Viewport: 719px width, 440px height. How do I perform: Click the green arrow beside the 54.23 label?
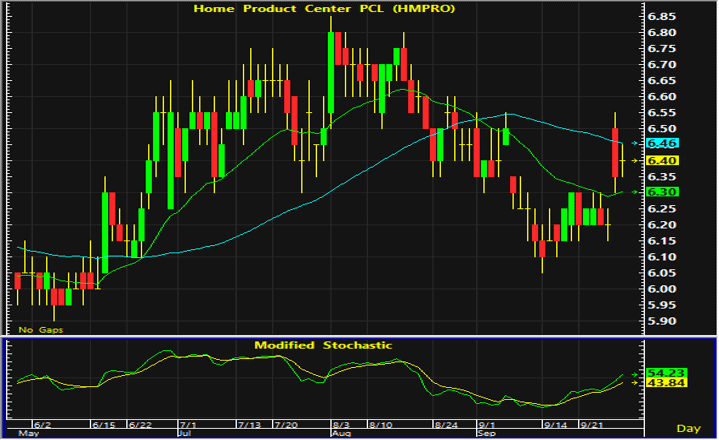pos(635,374)
